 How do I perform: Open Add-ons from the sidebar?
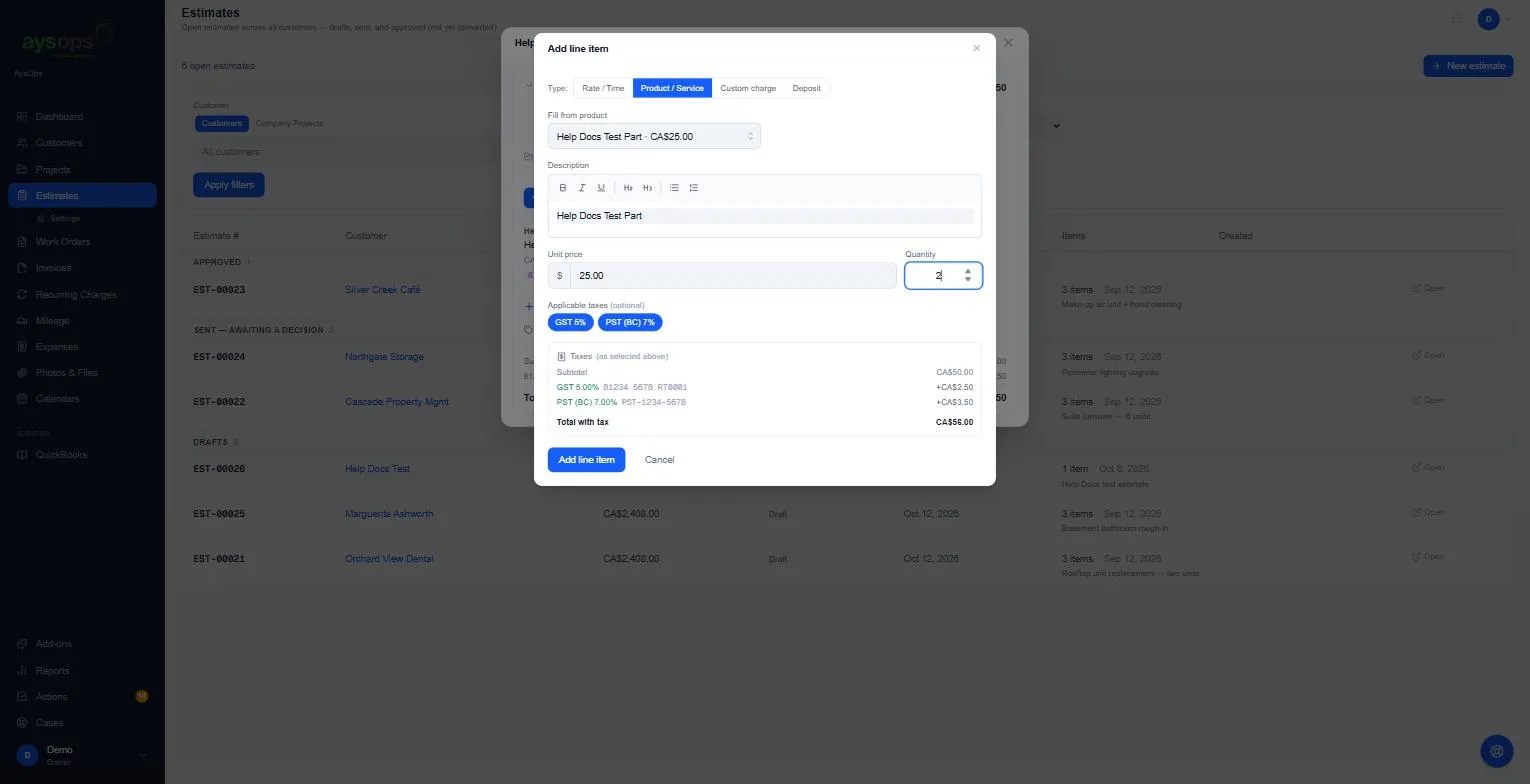point(53,644)
